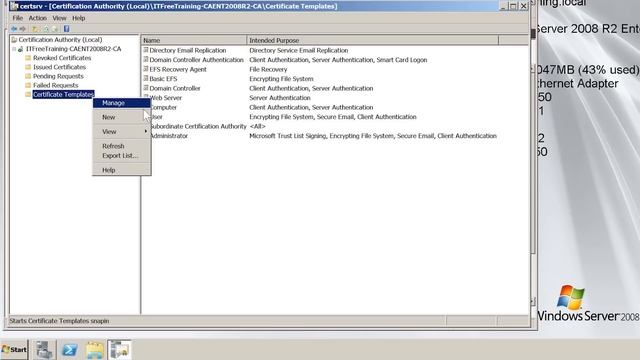Screen dimensions: 640x360
Task: Click status bar text 'Starts Certificate Templates snapin'
Action: pyautogui.click(x=59, y=321)
